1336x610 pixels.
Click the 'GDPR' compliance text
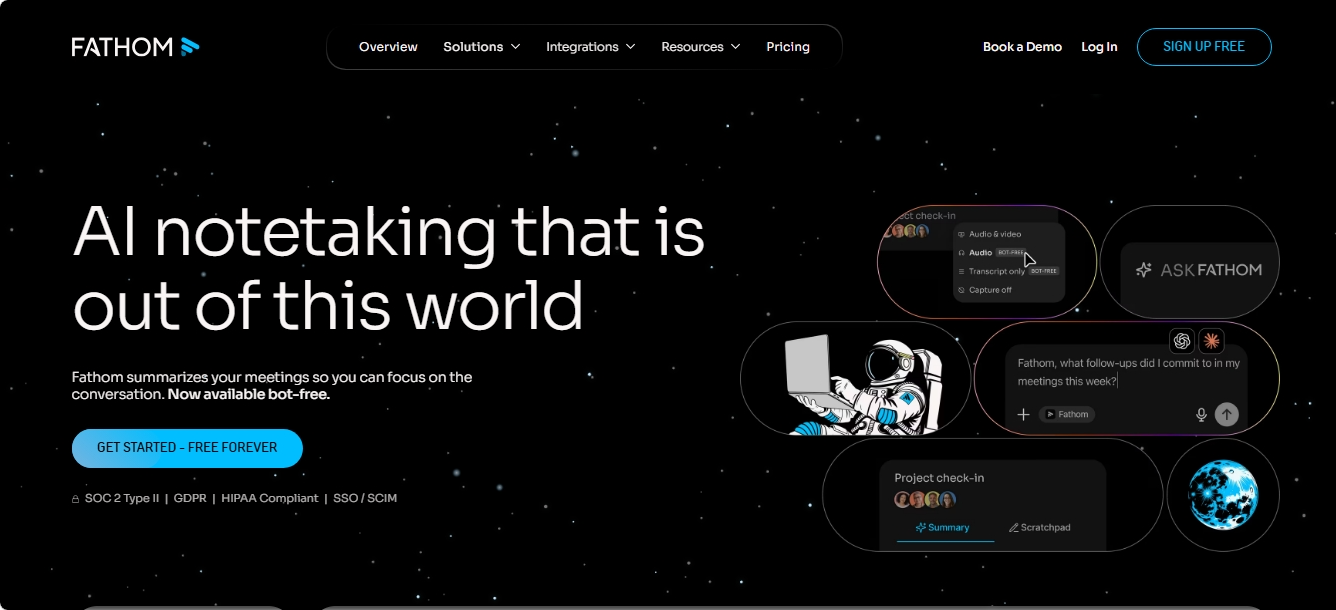coord(190,498)
